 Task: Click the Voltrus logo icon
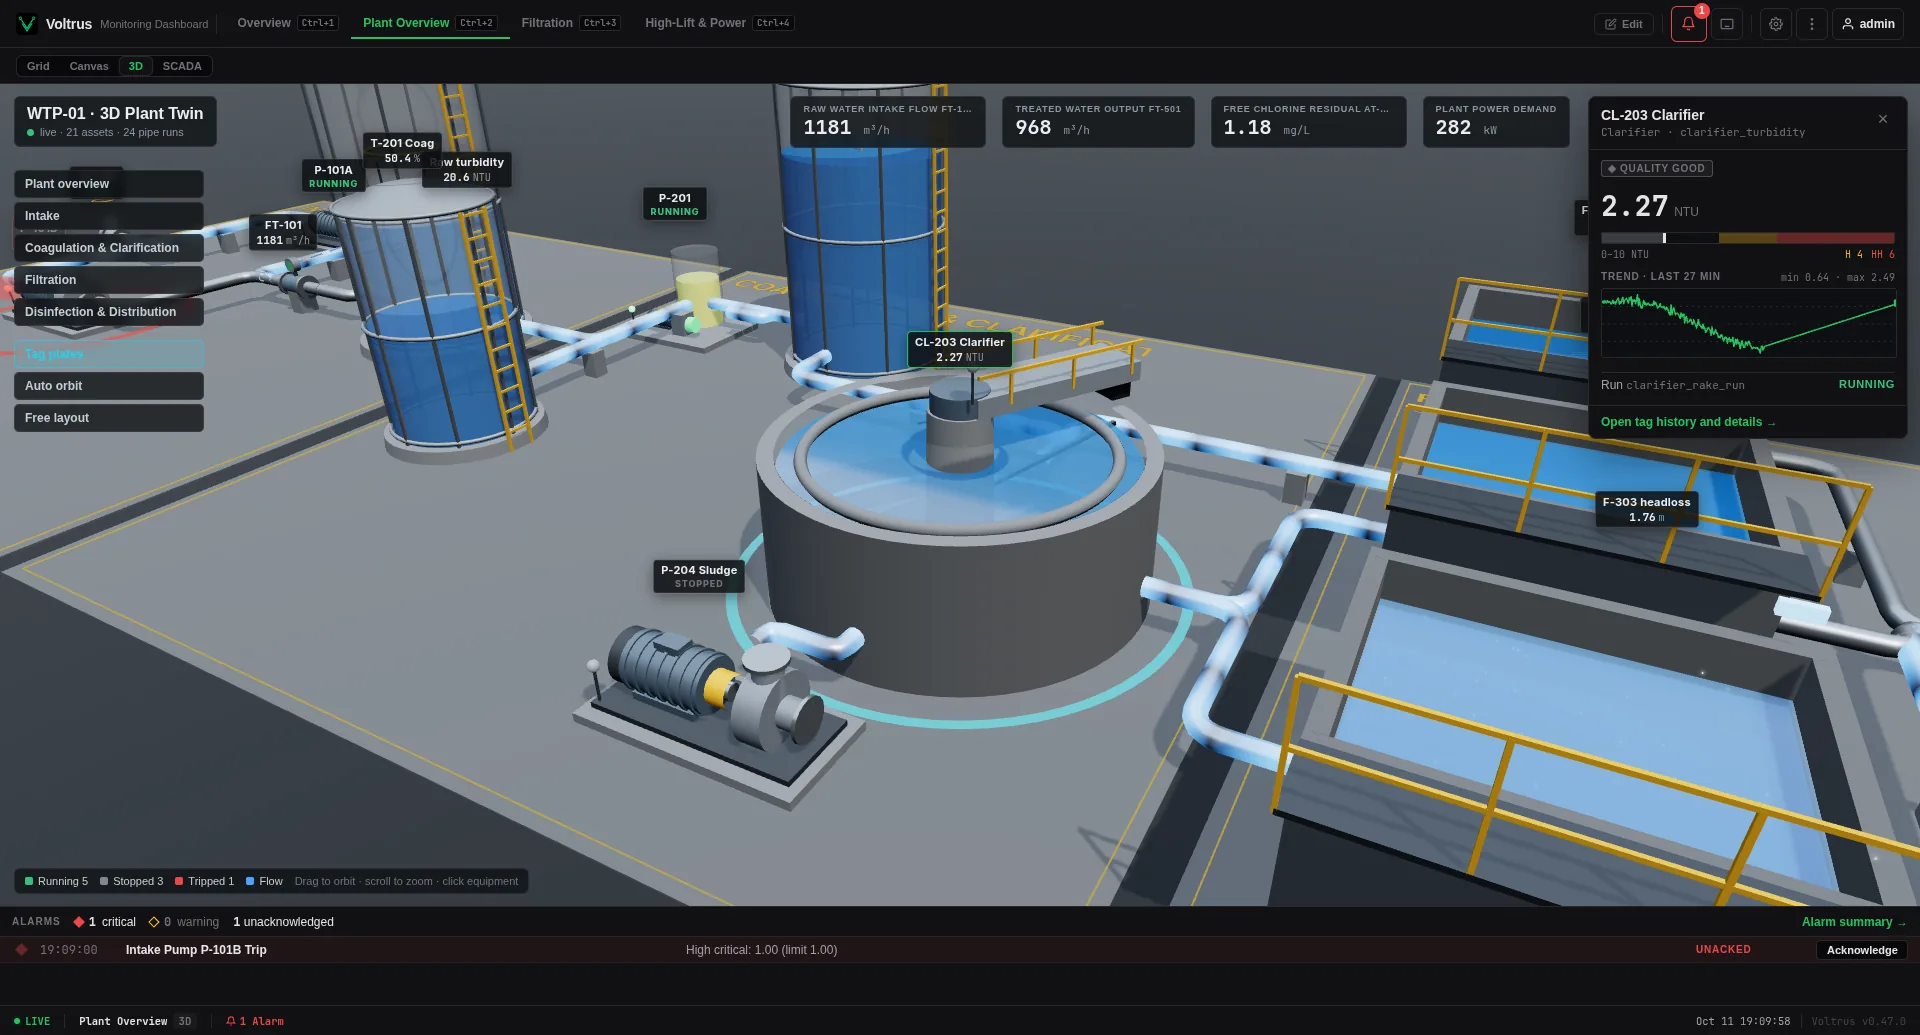[x=27, y=24]
